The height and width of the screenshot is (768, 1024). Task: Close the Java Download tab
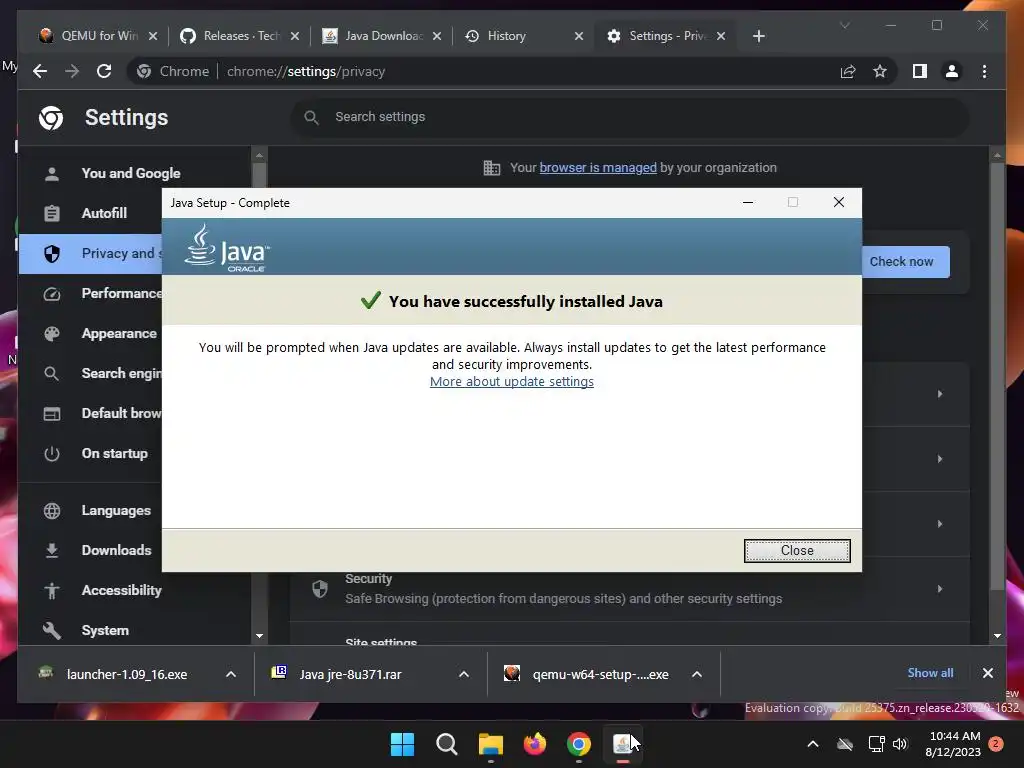pyautogui.click(x=437, y=36)
